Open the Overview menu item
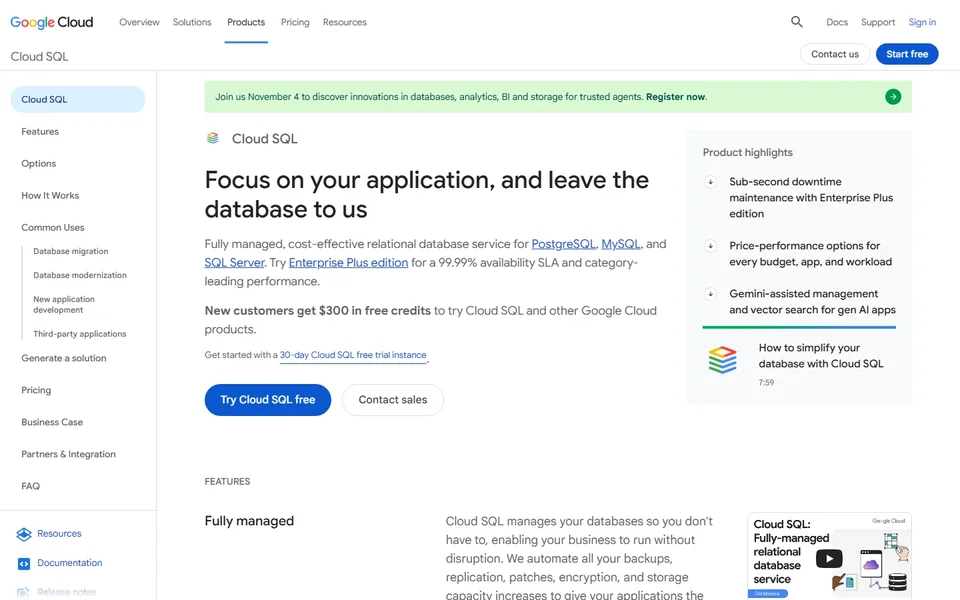Screen dimensions: 960x600 coord(139,22)
